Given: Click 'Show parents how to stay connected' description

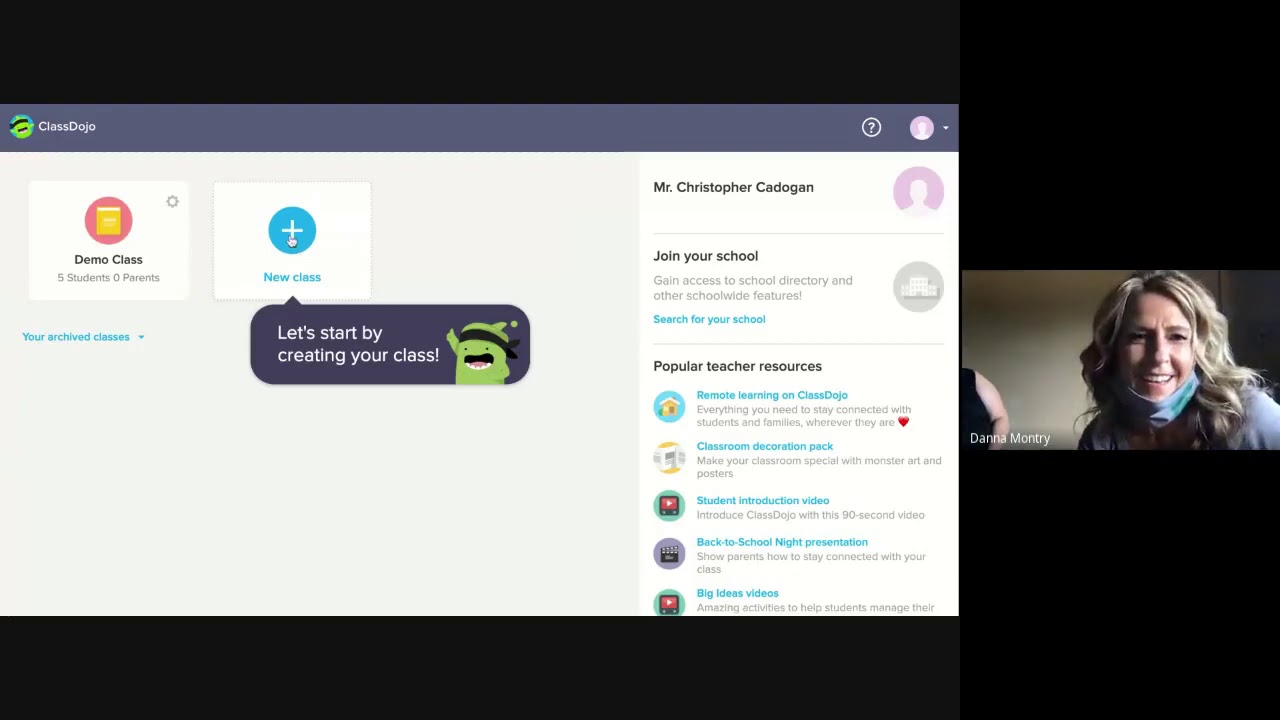Looking at the screenshot, I should (811, 563).
